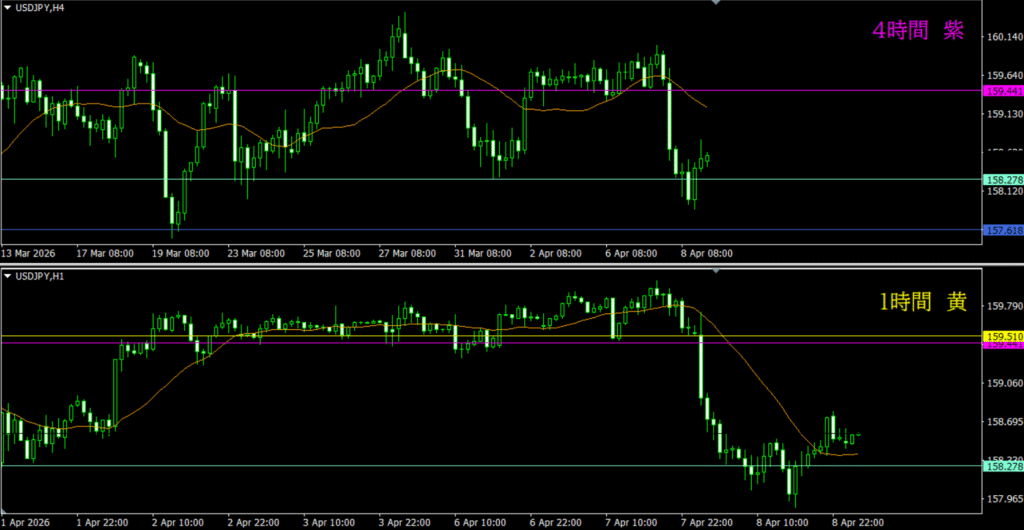Image resolution: width=1024 pixels, height=530 pixels.
Task: Click 159.060 on the H1 price scale
Action: [1003, 383]
